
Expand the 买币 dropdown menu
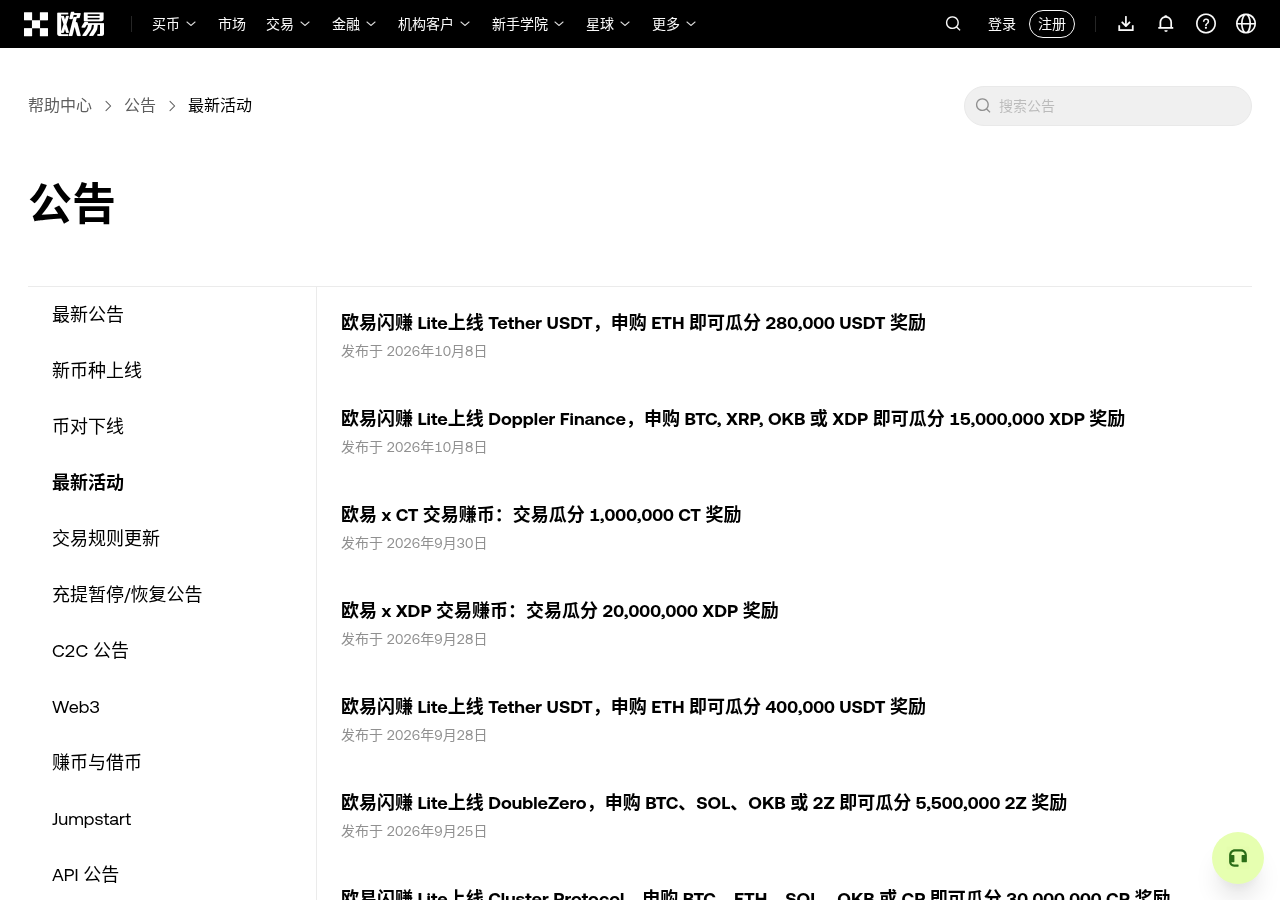[x=174, y=24]
